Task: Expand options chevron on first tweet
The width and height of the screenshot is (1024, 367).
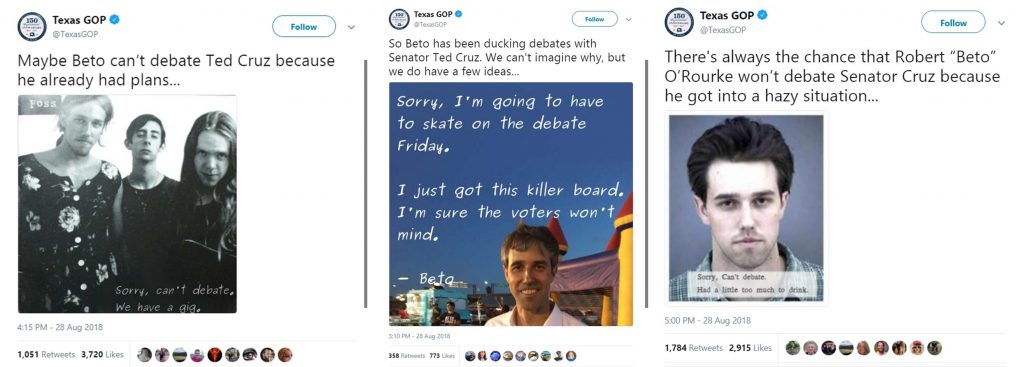Action: [x=351, y=27]
